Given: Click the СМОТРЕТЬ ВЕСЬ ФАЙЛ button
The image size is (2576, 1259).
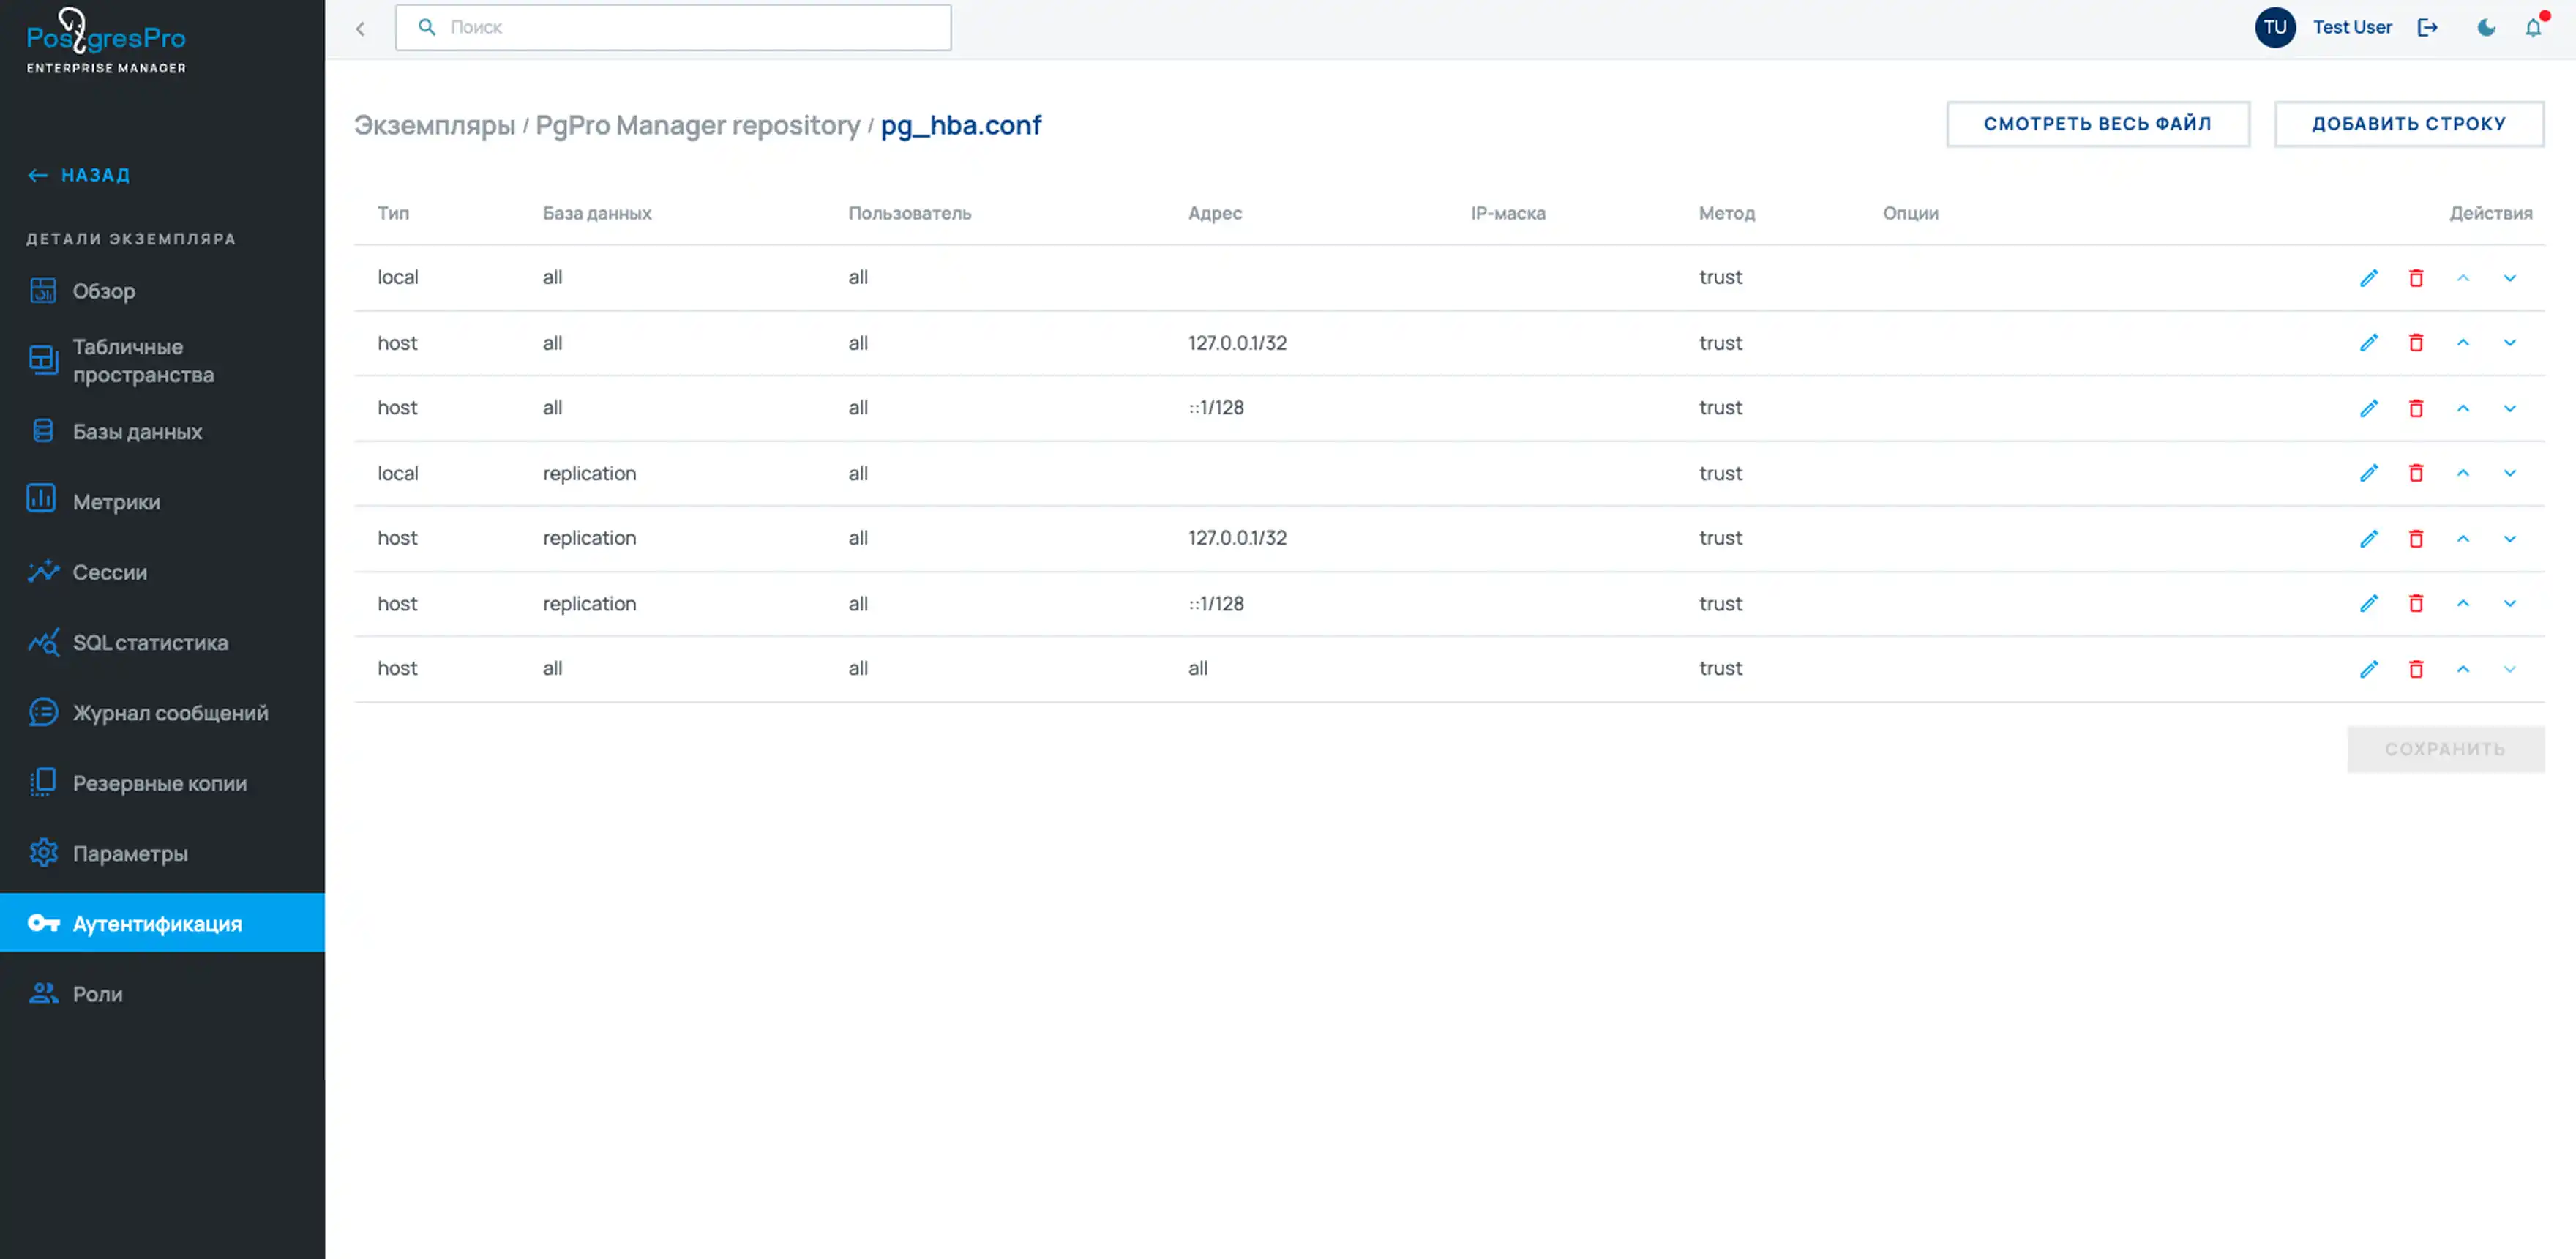Looking at the screenshot, I should click(2097, 124).
